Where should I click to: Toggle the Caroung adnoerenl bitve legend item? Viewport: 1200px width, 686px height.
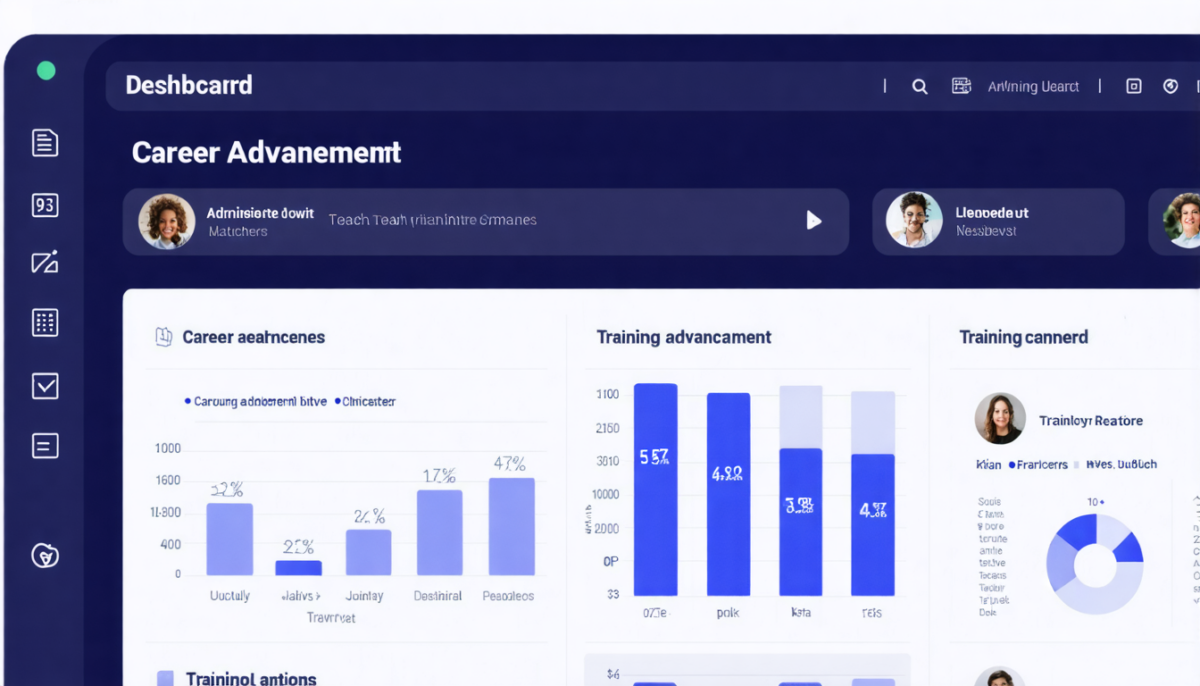point(255,401)
